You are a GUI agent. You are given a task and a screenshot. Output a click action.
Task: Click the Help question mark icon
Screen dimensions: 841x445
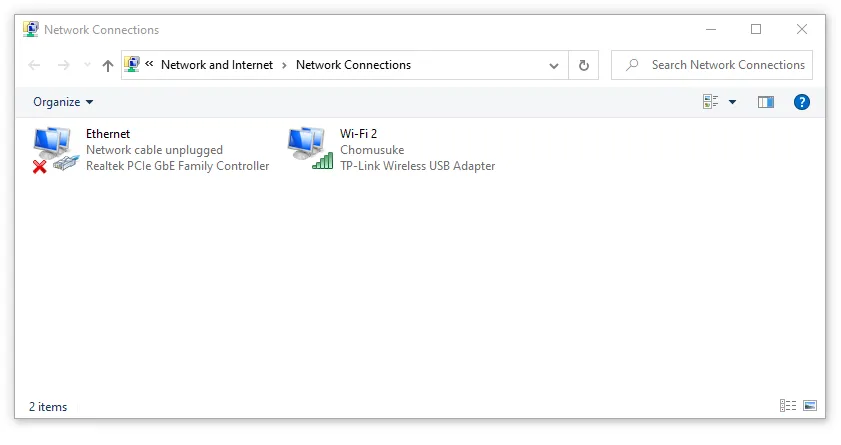(x=801, y=102)
